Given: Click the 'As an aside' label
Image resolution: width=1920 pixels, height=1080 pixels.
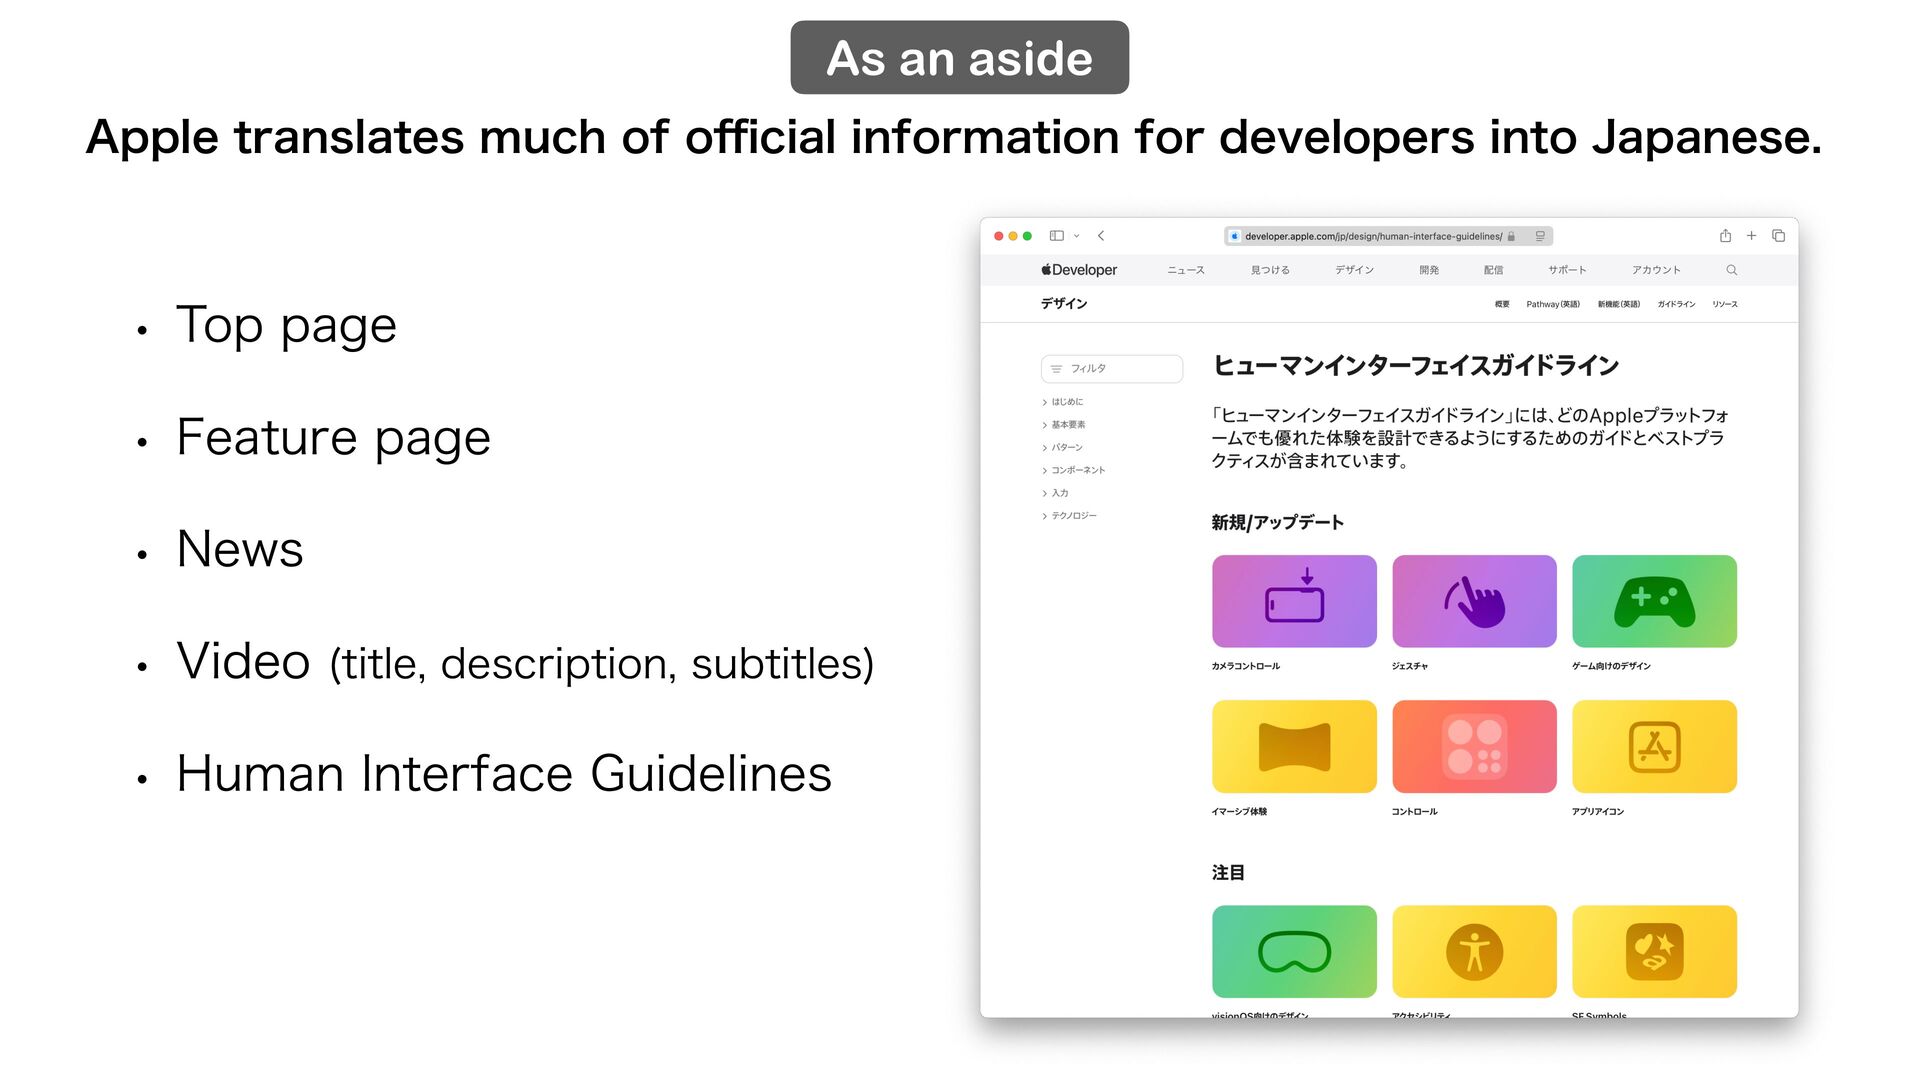Looking at the screenshot, I should point(959,58).
